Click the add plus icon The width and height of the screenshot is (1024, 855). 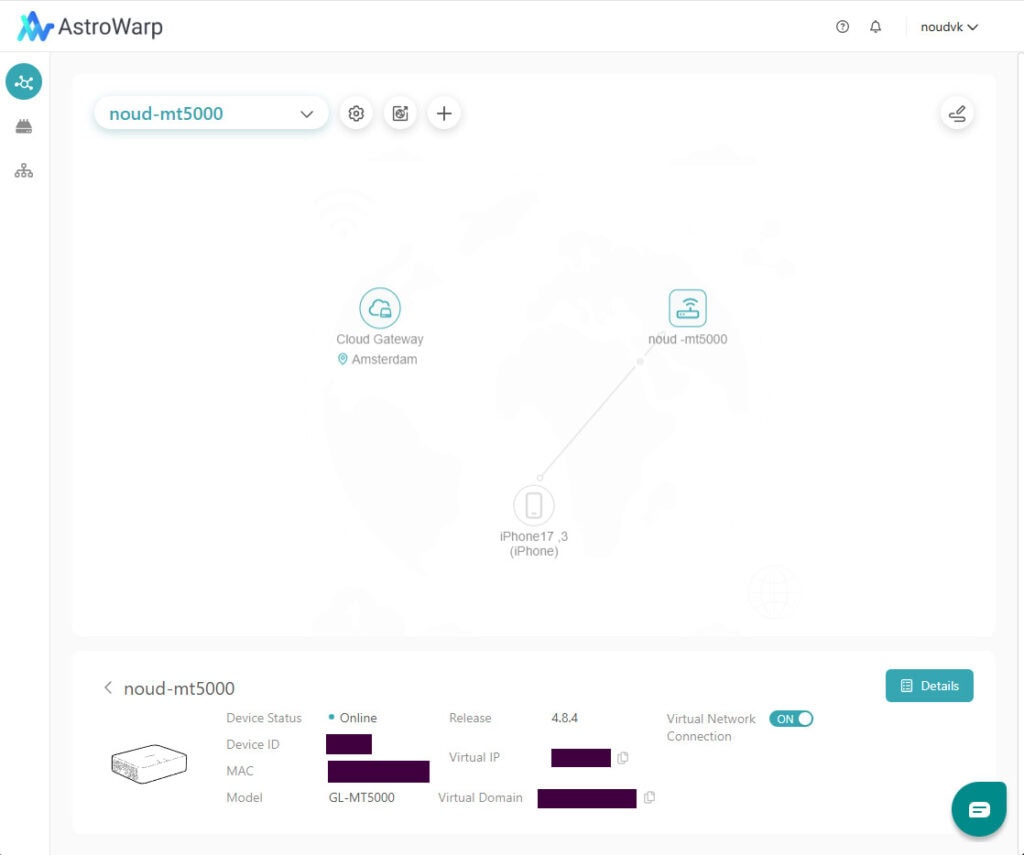(x=444, y=114)
